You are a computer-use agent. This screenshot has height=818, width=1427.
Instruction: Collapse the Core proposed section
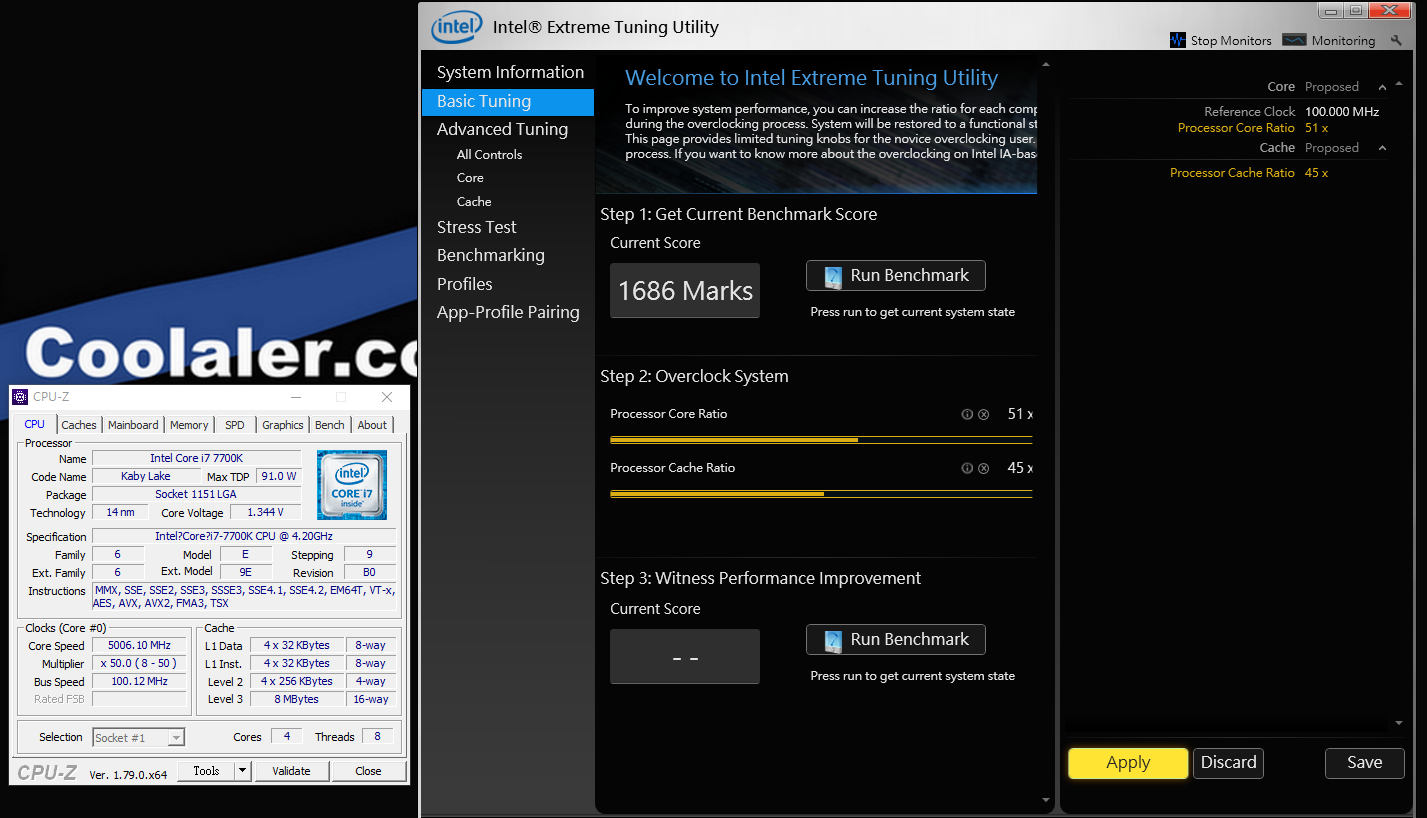[1383, 87]
